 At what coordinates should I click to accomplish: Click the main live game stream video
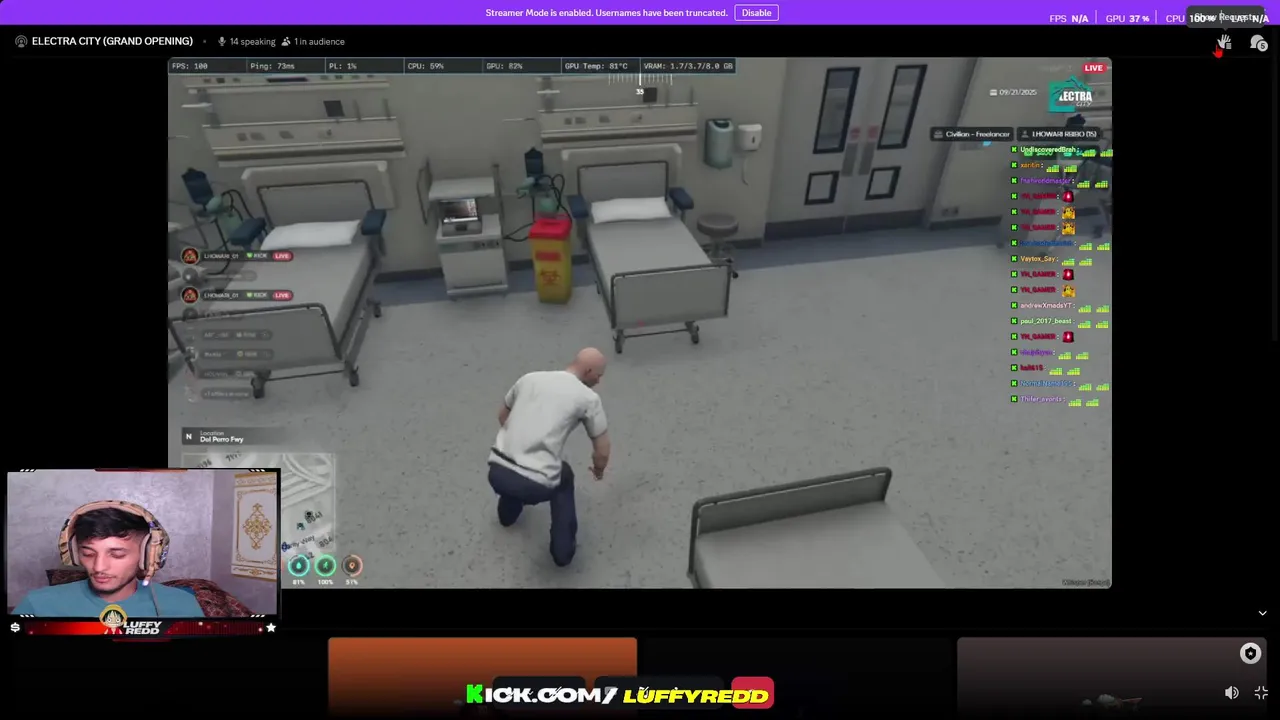640,322
